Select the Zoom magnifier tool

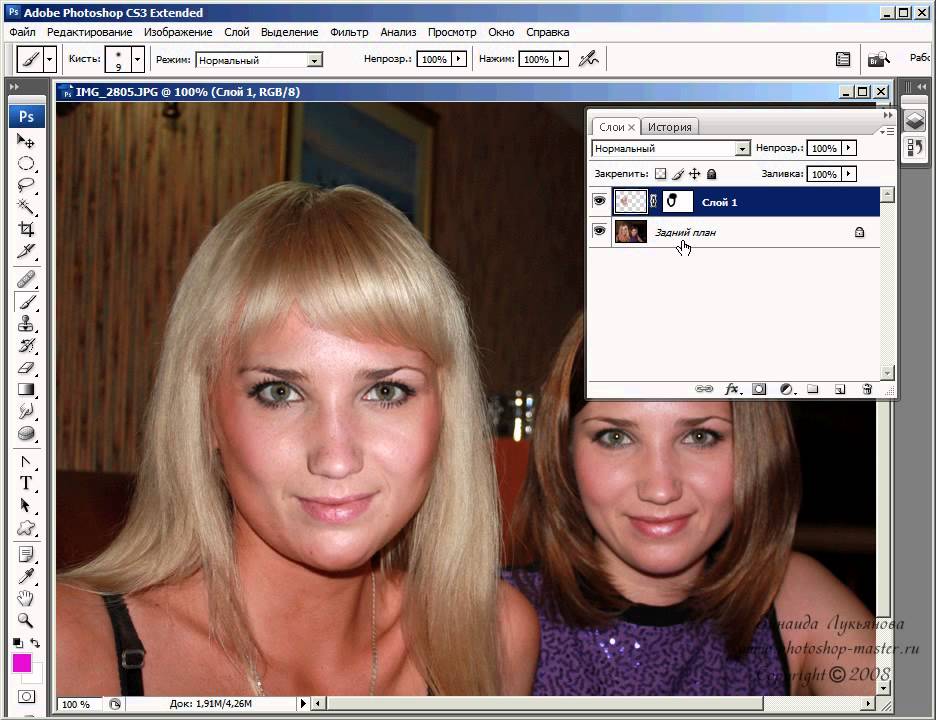(x=26, y=620)
